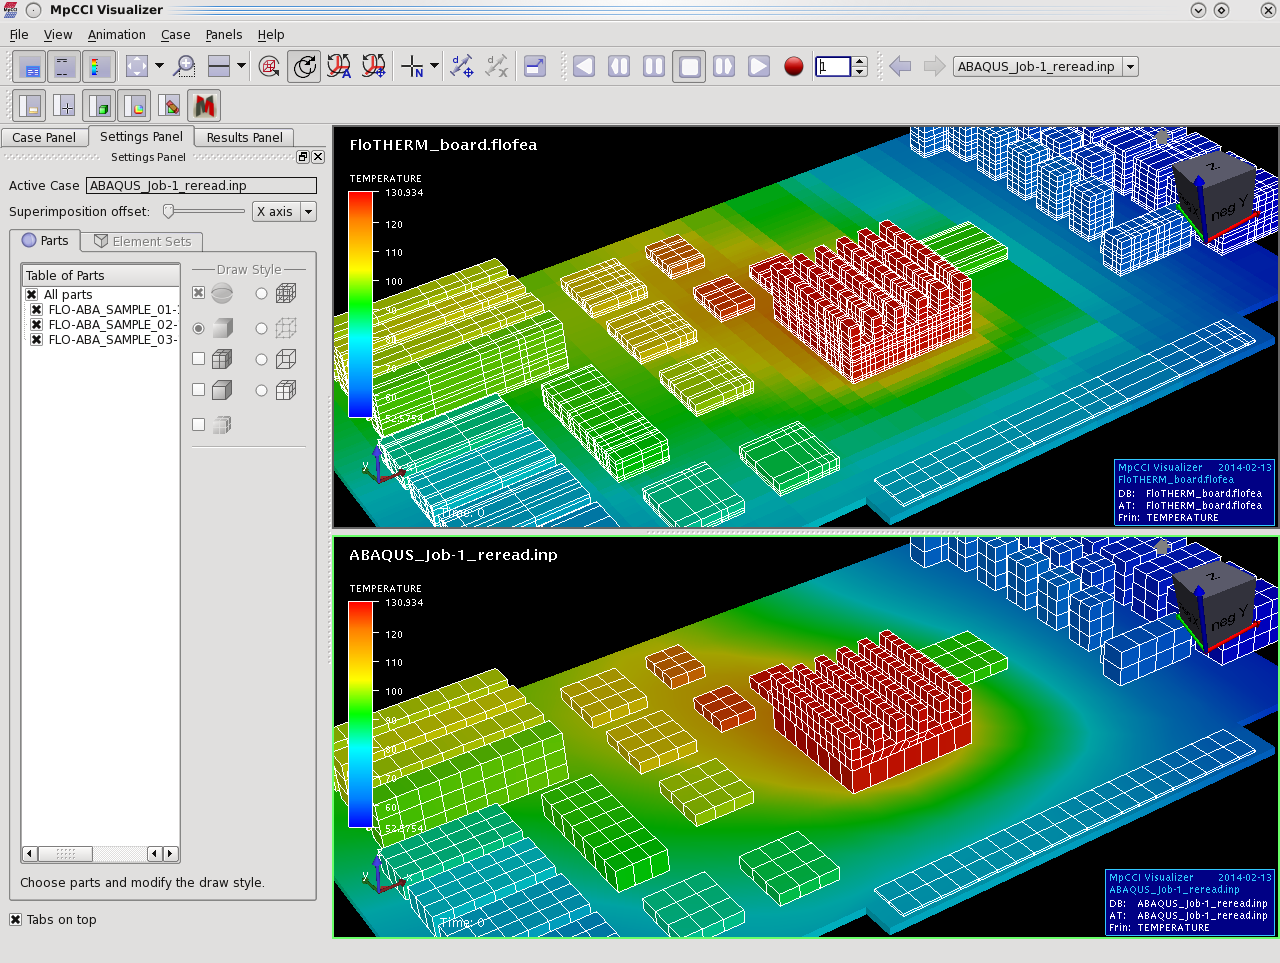Stop the animation with square button
1280x963 pixels.
point(689,67)
